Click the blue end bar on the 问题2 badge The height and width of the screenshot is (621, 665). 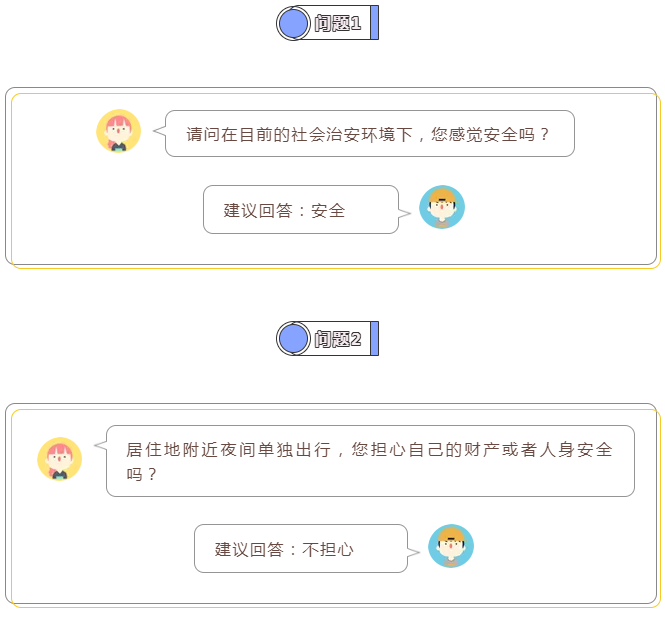click(374, 338)
